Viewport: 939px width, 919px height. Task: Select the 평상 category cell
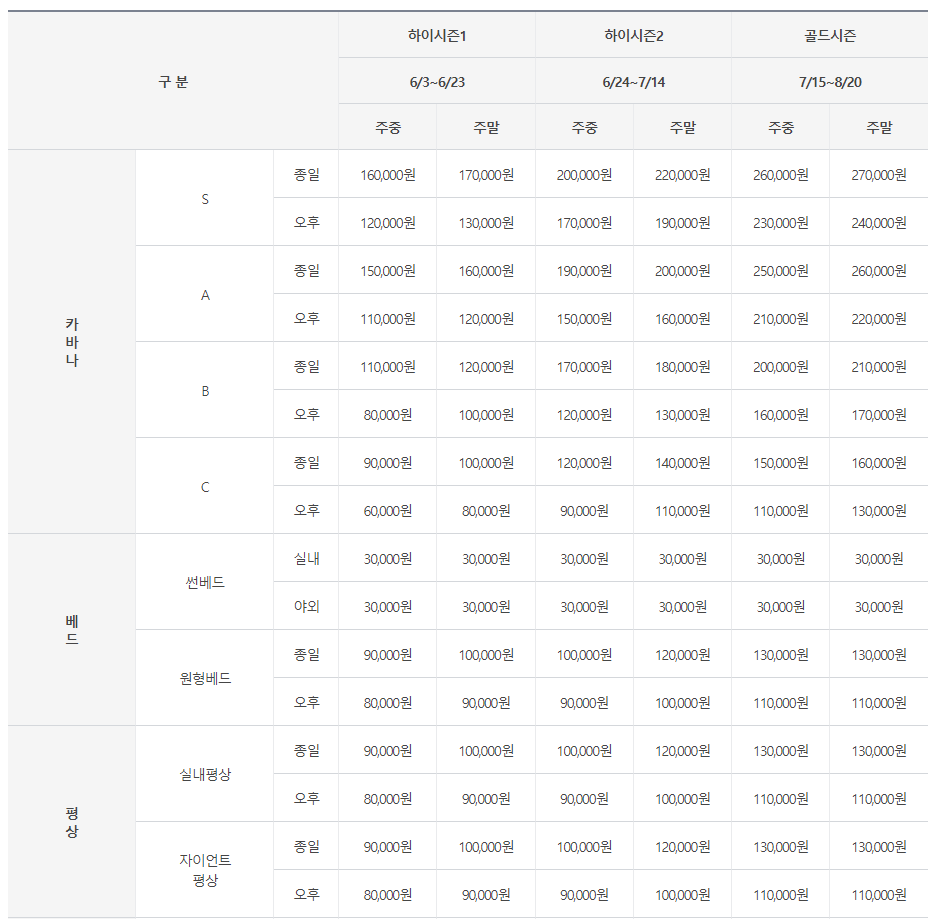tap(72, 822)
